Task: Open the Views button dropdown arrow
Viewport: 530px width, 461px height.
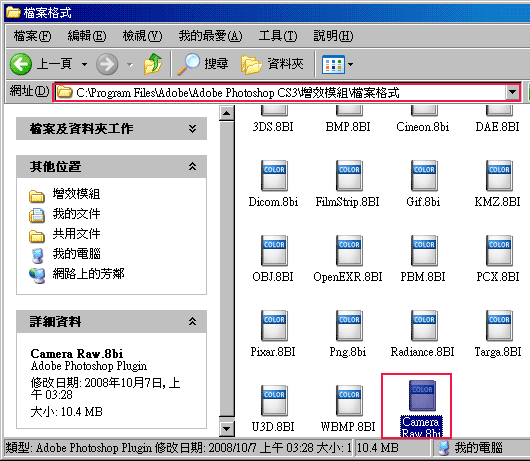Action: pyautogui.click(x=351, y=64)
